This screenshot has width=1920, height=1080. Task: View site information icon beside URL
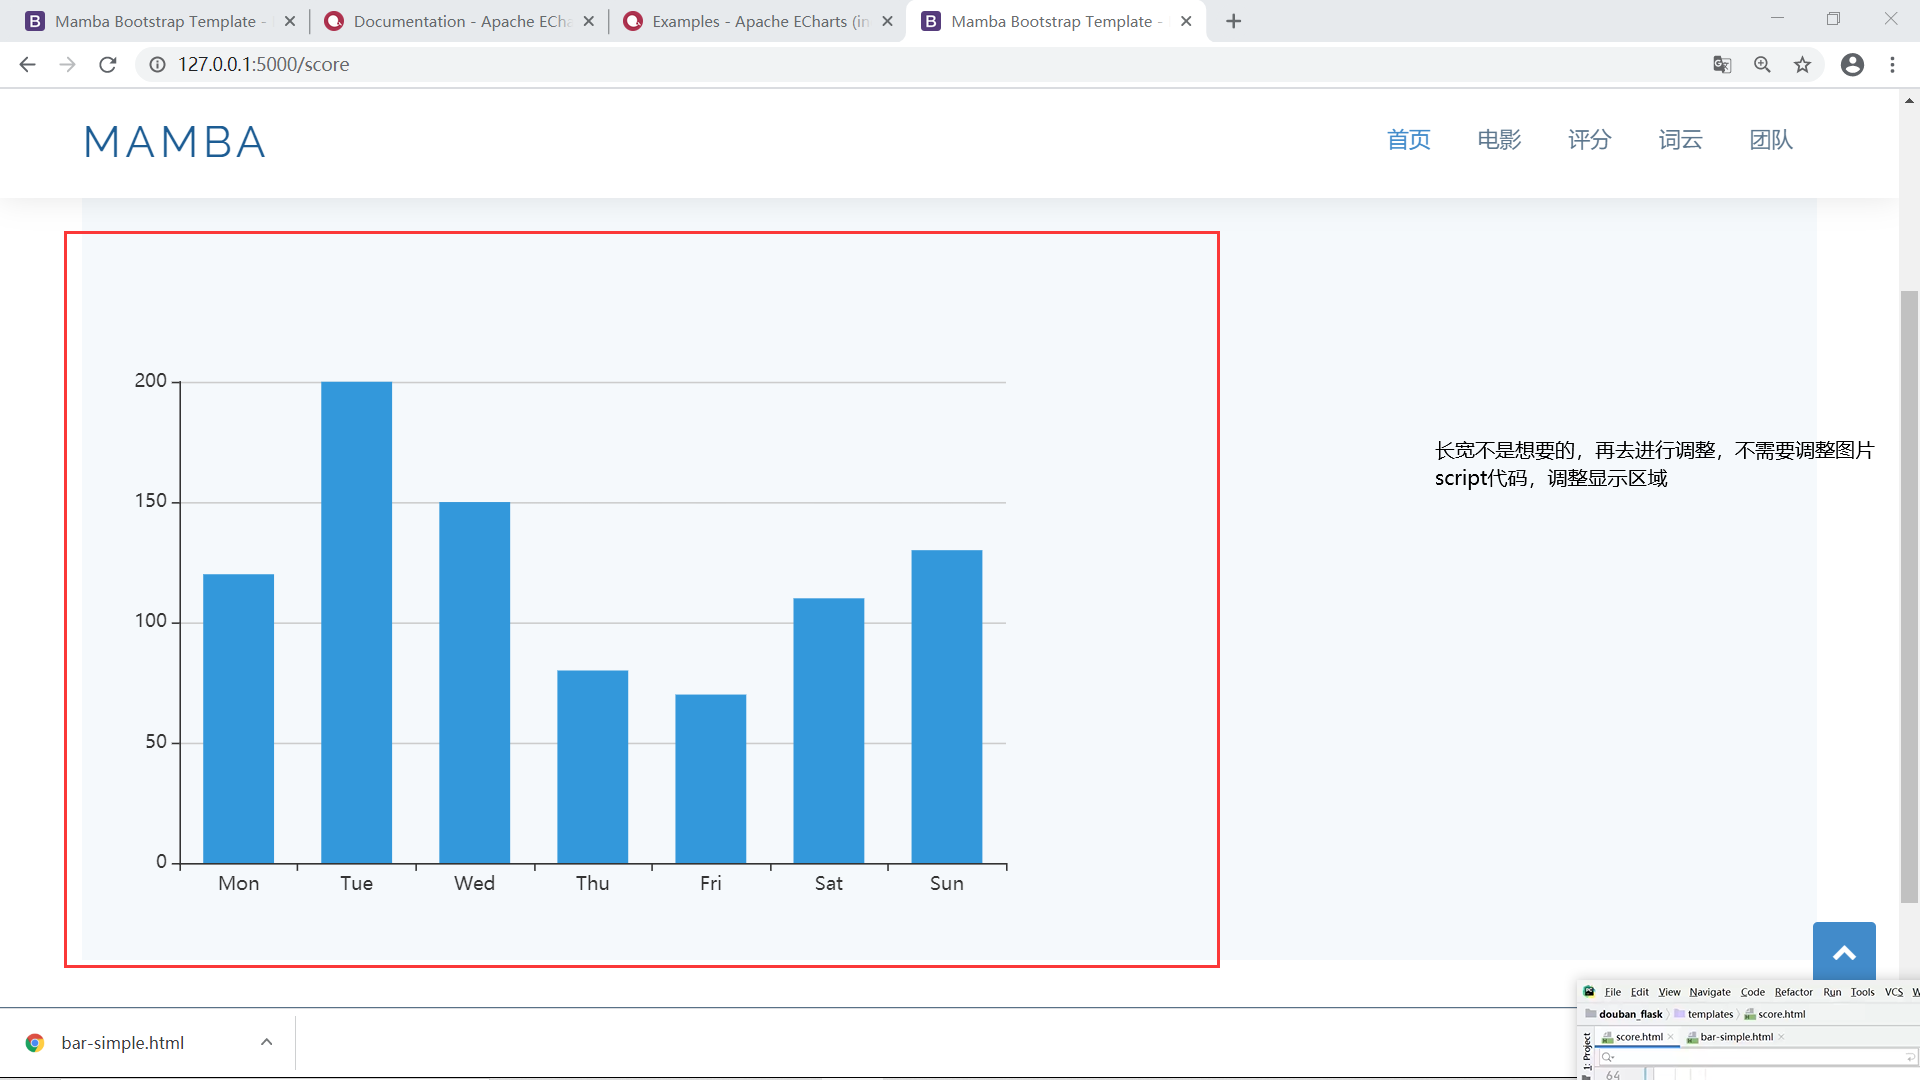pyautogui.click(x=157, y=65)
